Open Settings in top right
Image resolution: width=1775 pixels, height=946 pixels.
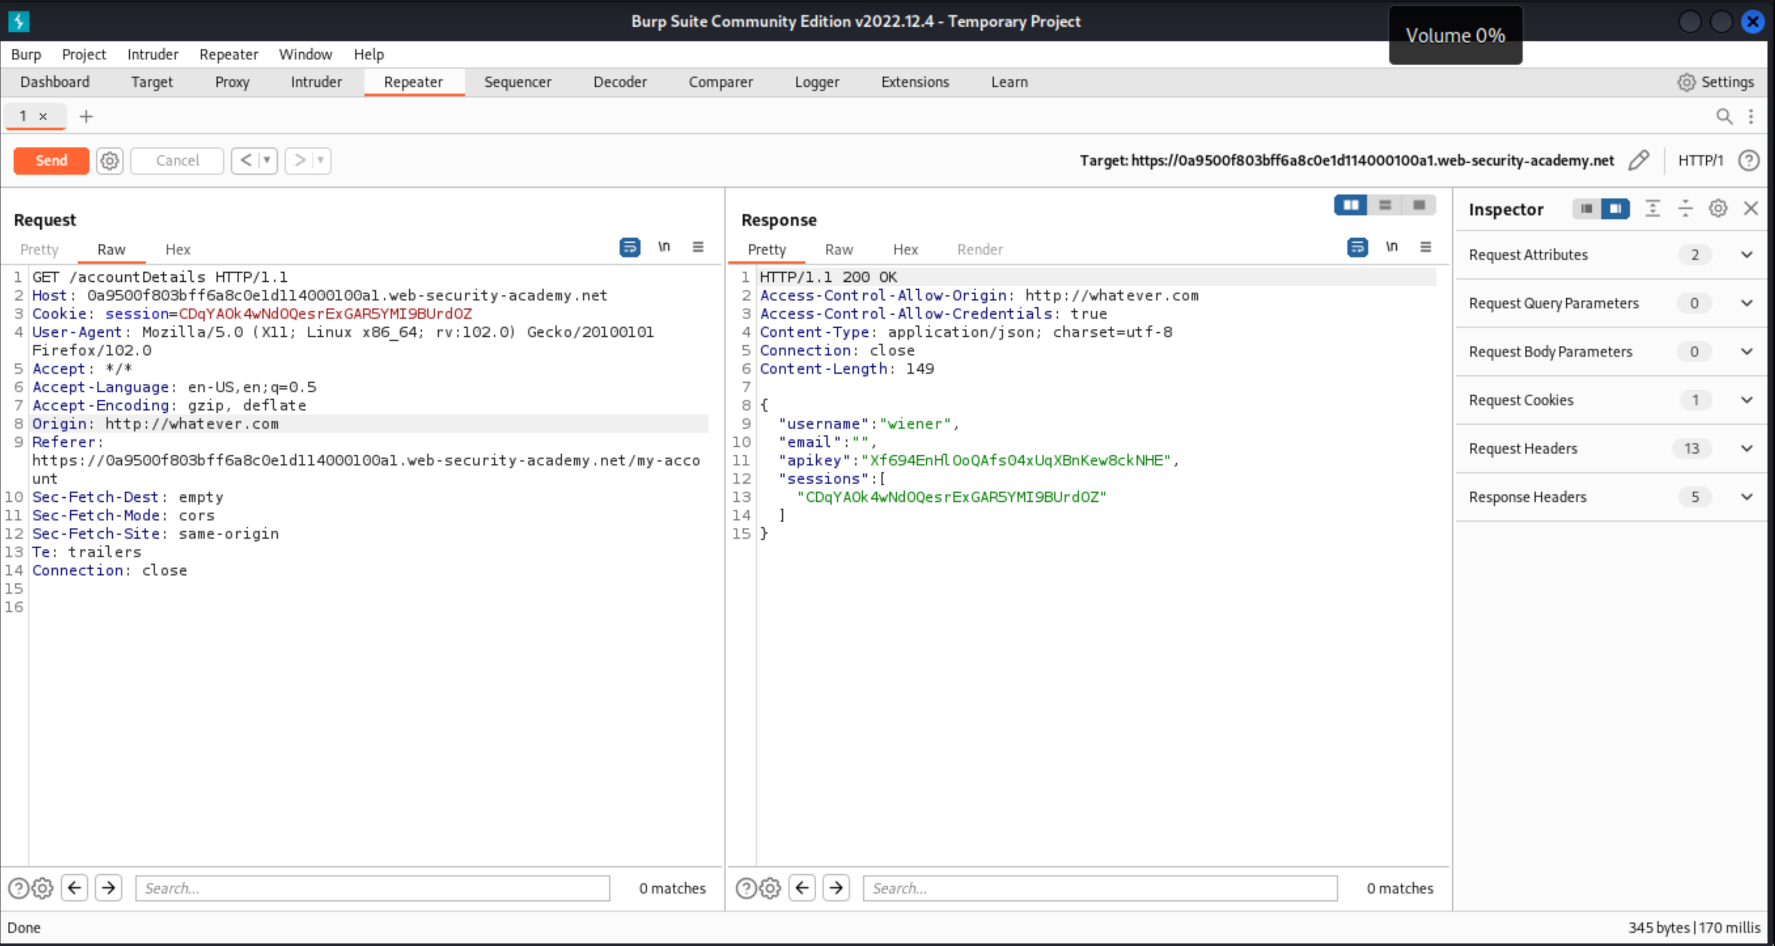pos(1716,82)
